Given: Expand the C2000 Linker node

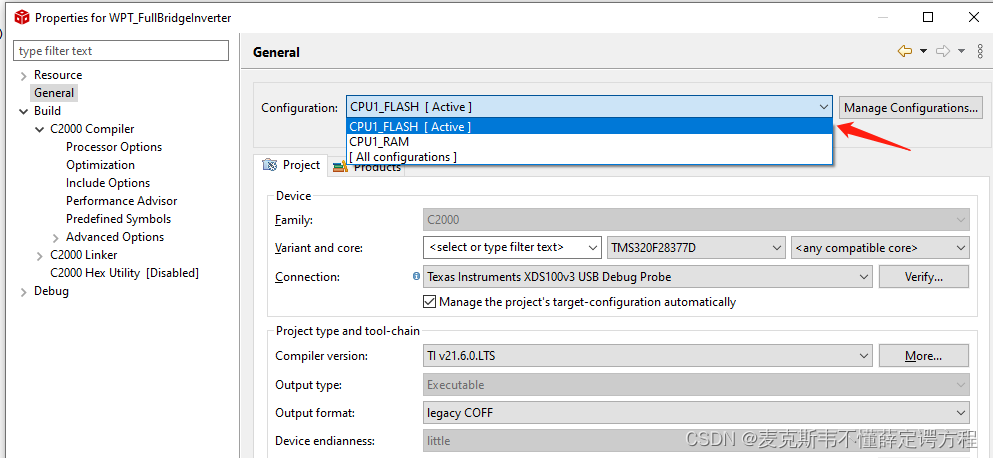Looking at the screenshot, I should (x=40, y=256).
